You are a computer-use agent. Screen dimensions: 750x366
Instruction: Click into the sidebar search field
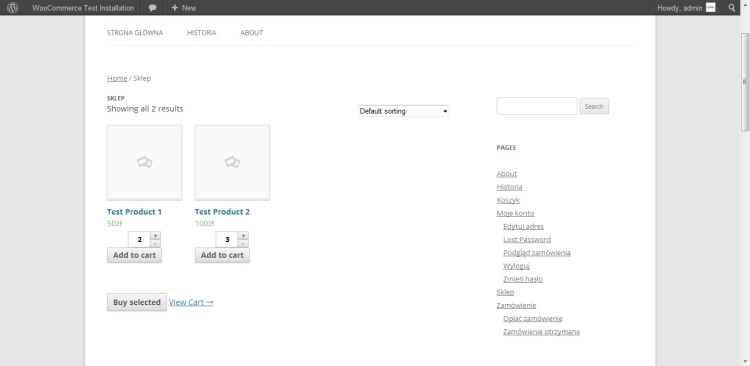537,106
